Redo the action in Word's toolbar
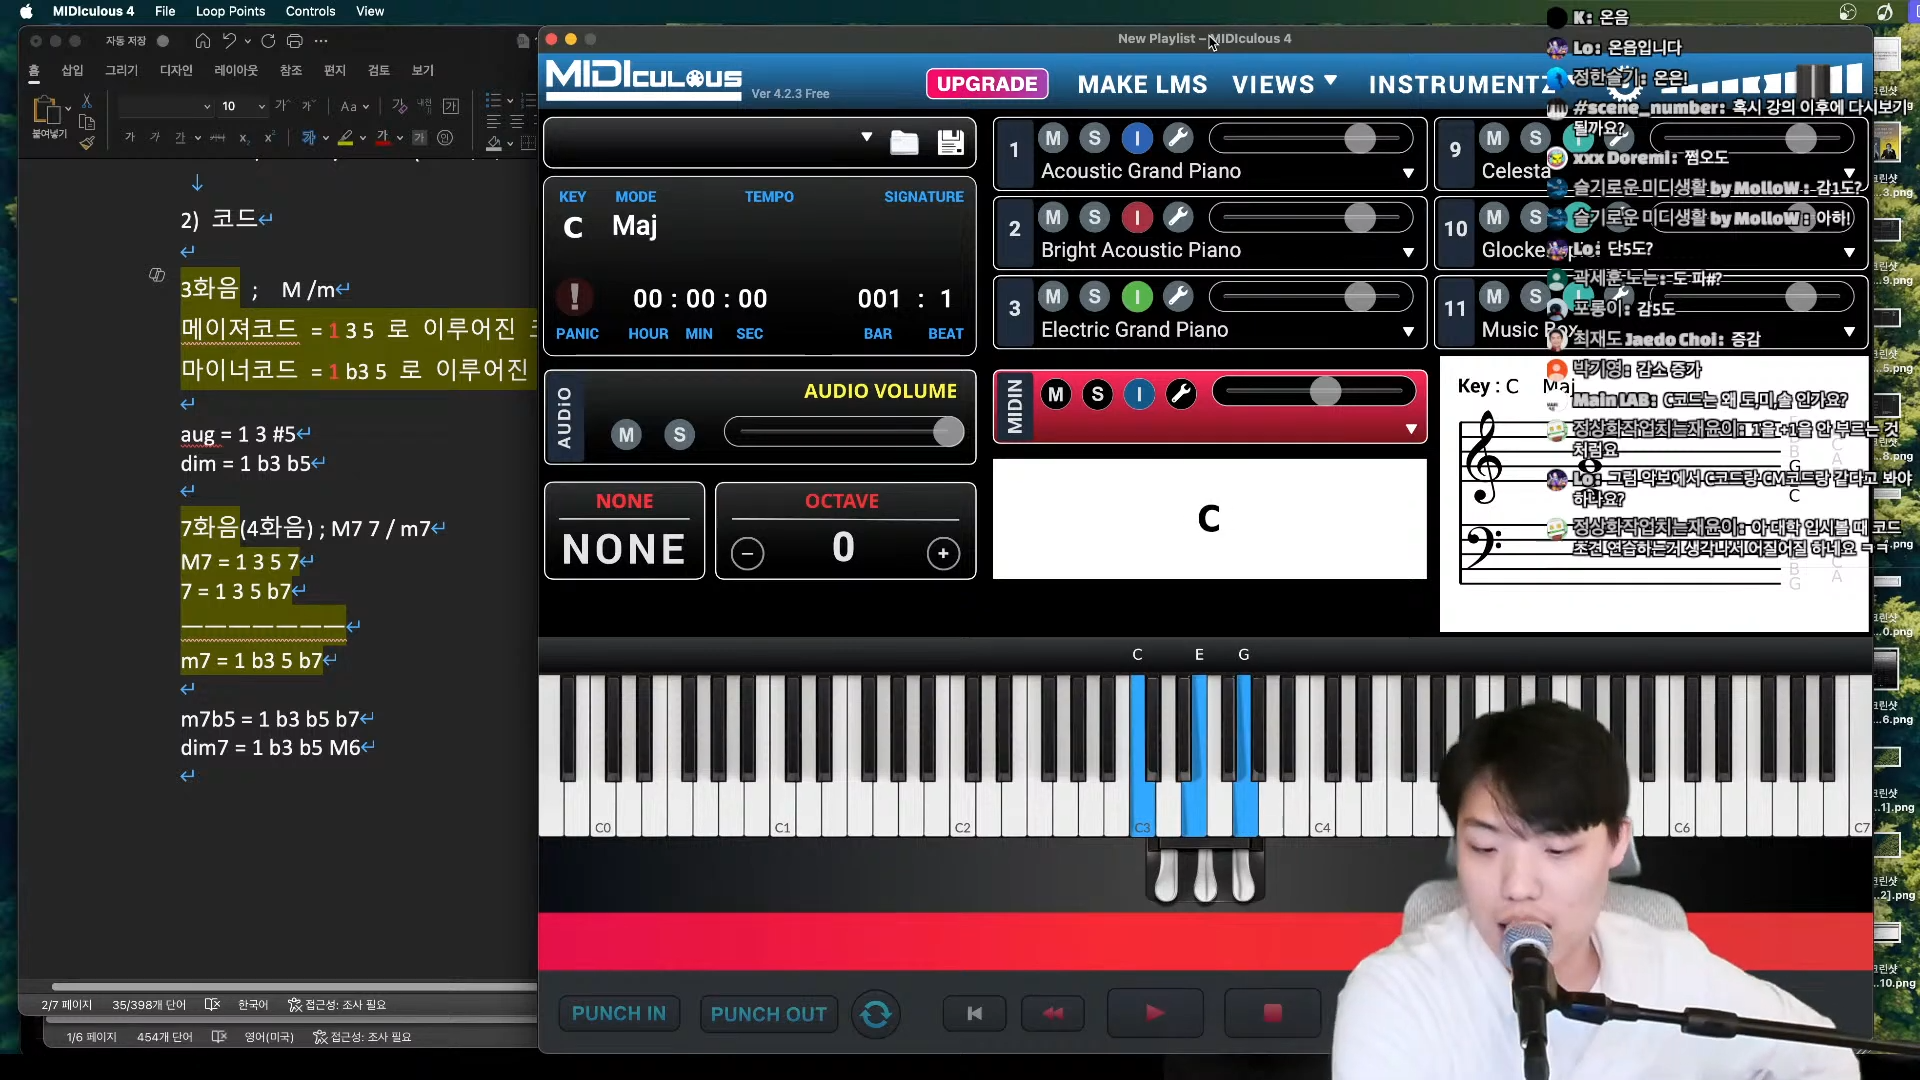Viewport: 1920px width, 1080px height. [268, 41]
